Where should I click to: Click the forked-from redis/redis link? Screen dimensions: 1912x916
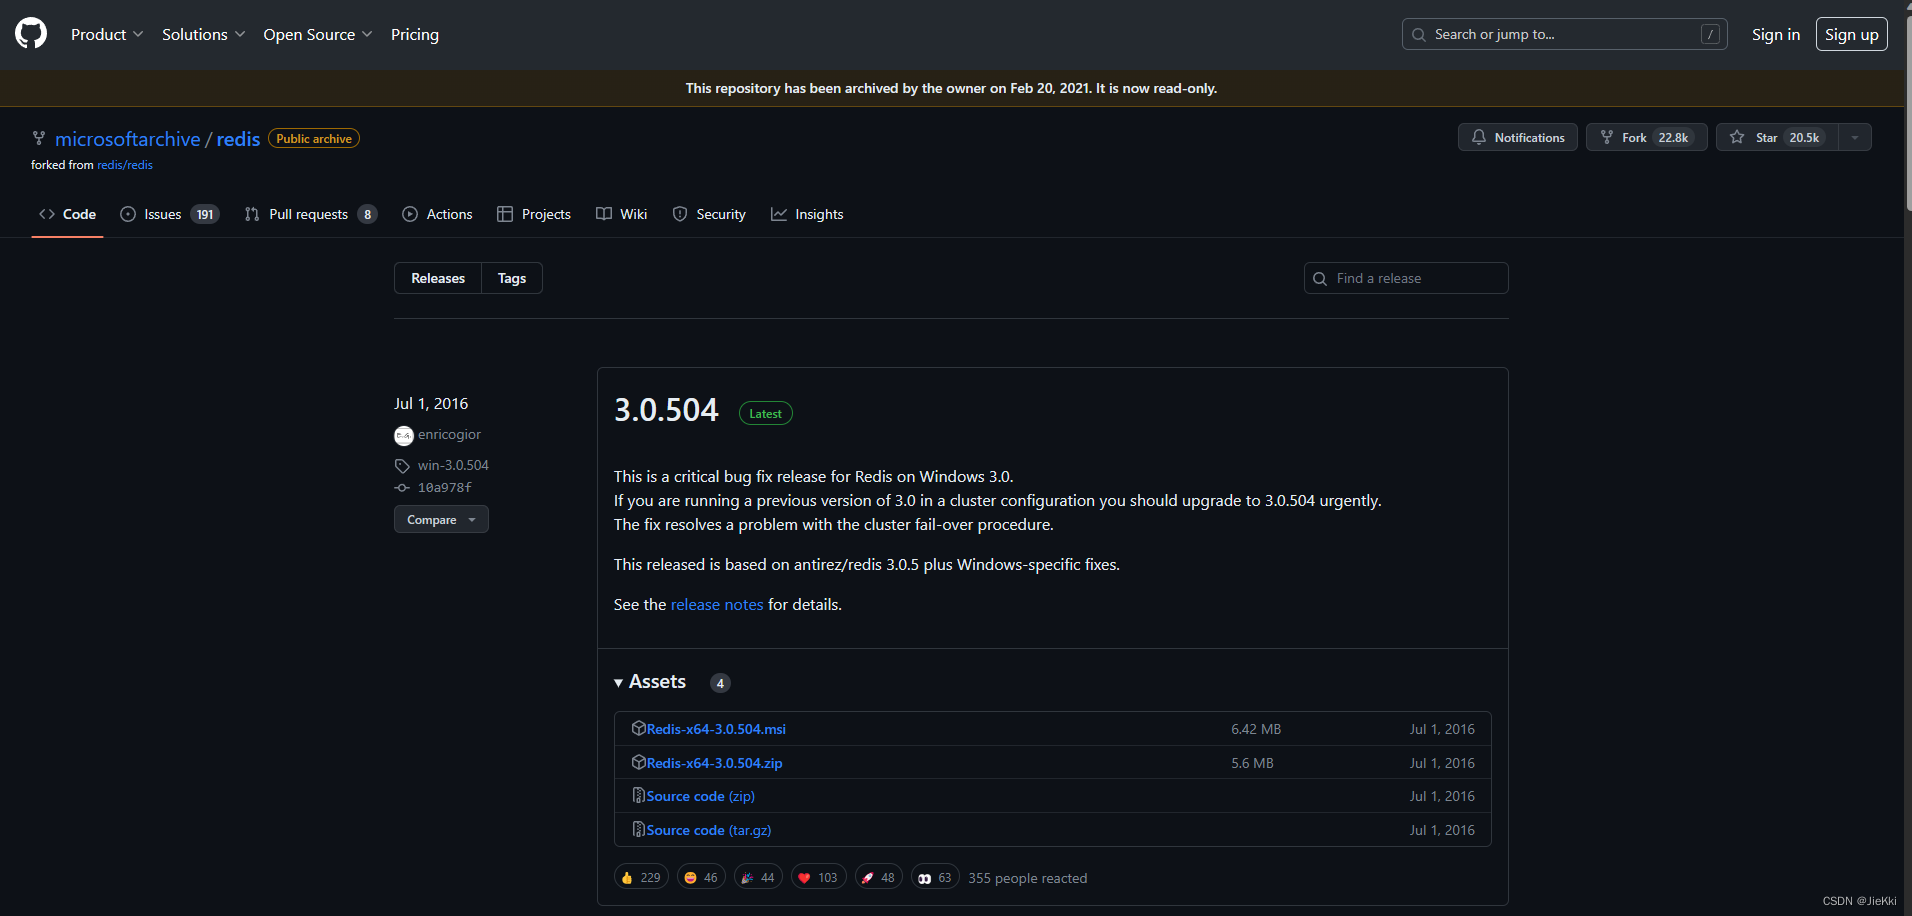pyautogui.click(x=125, y=165)
